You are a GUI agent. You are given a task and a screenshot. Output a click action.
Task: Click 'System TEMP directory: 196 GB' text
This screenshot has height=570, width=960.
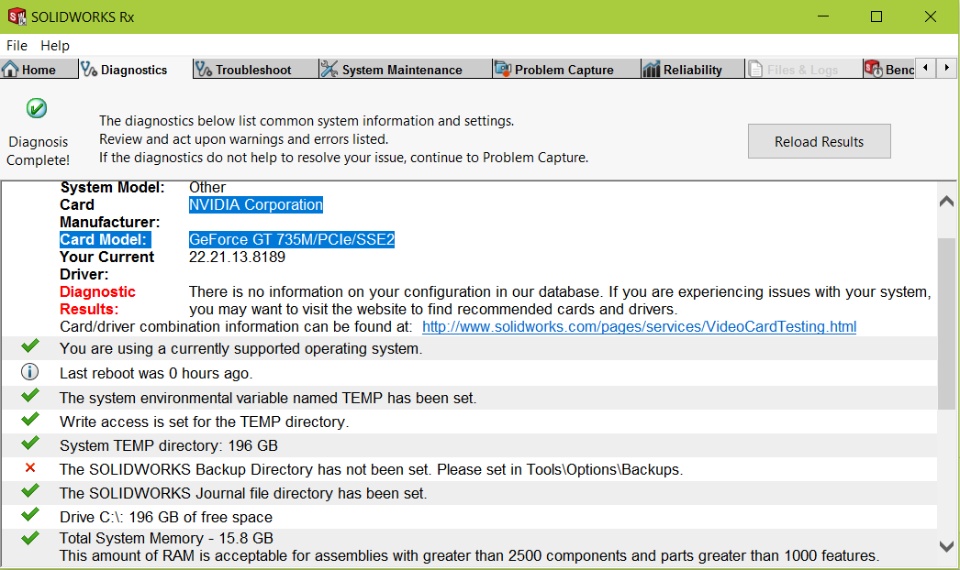[x=168, y=446]
